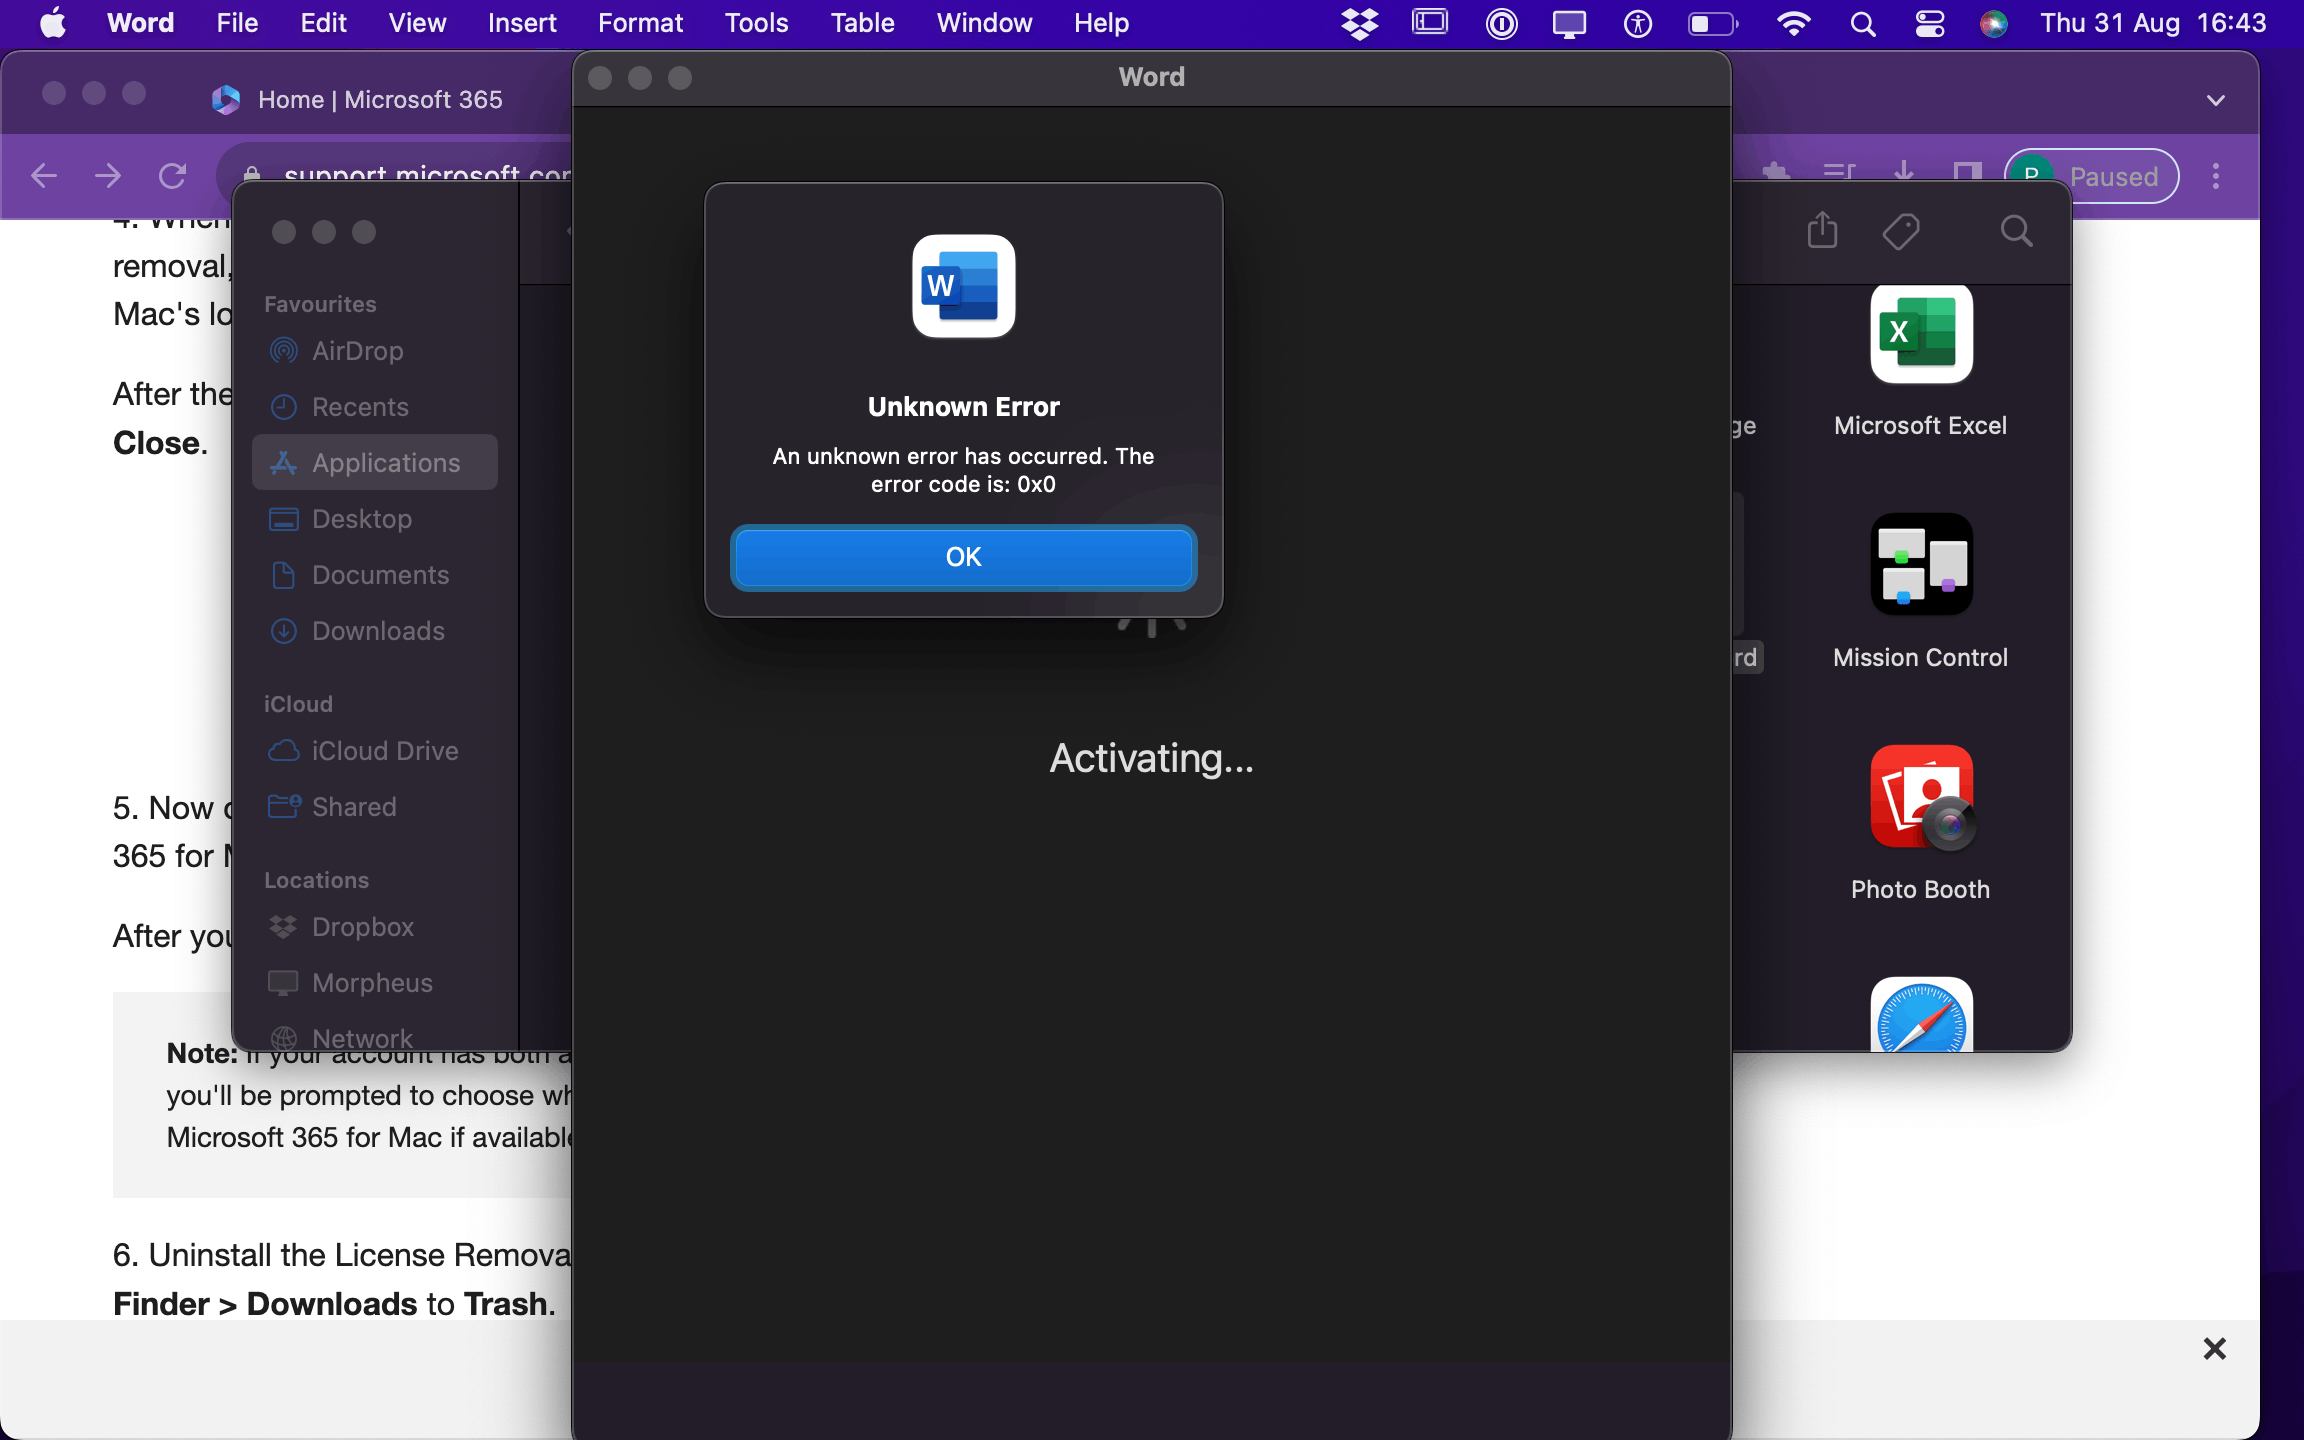This screenshot has width=2304, height=1440.
Task: Launch Microsoft Excel from the desktop
Action: pos(1921,335)
